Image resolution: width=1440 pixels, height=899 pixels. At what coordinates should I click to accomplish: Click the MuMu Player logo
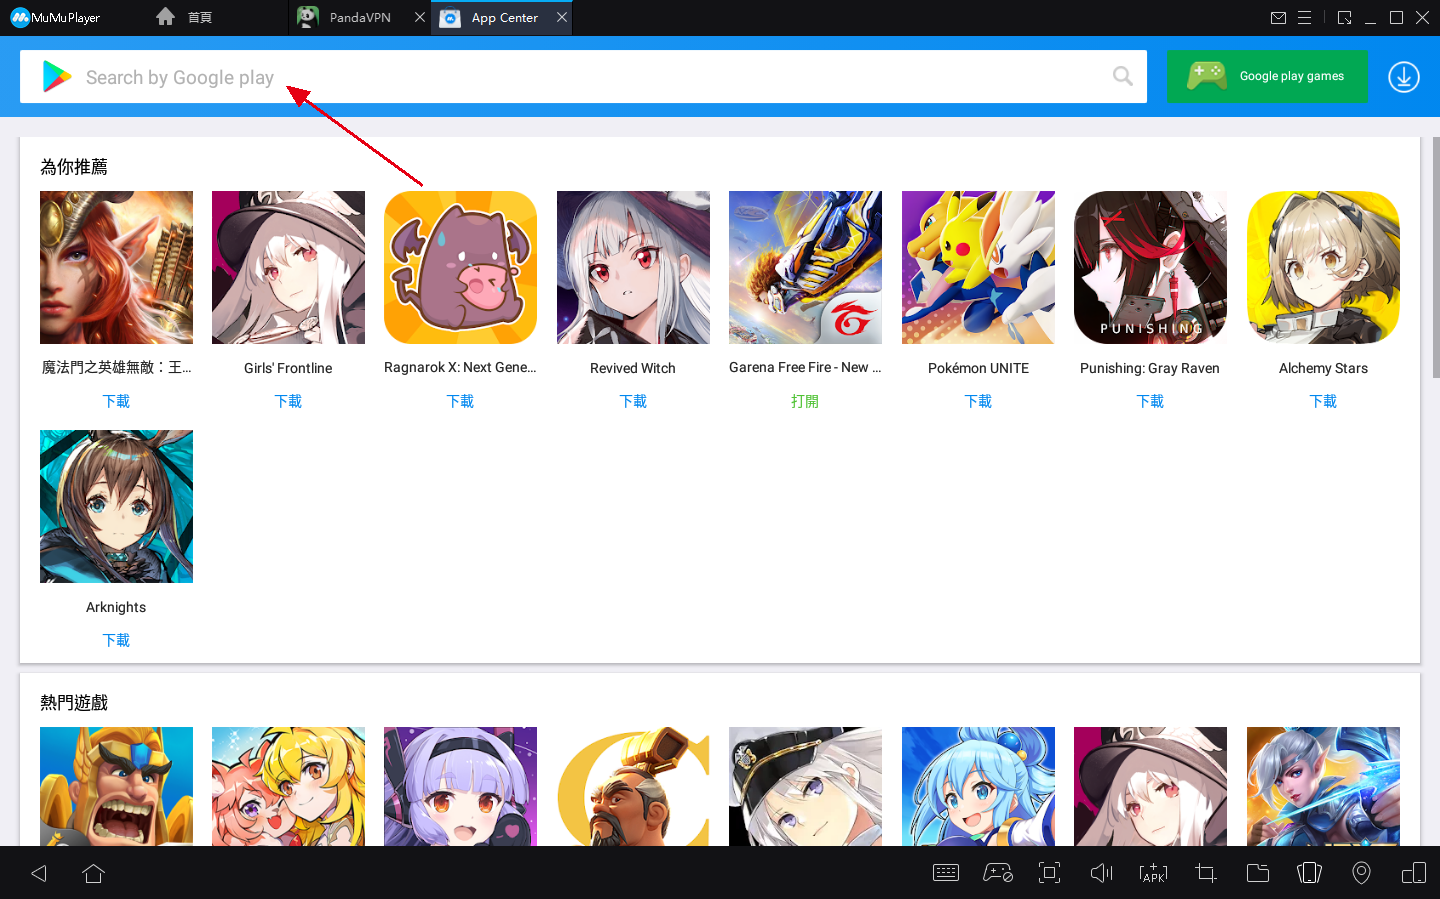tap(55, 17)
